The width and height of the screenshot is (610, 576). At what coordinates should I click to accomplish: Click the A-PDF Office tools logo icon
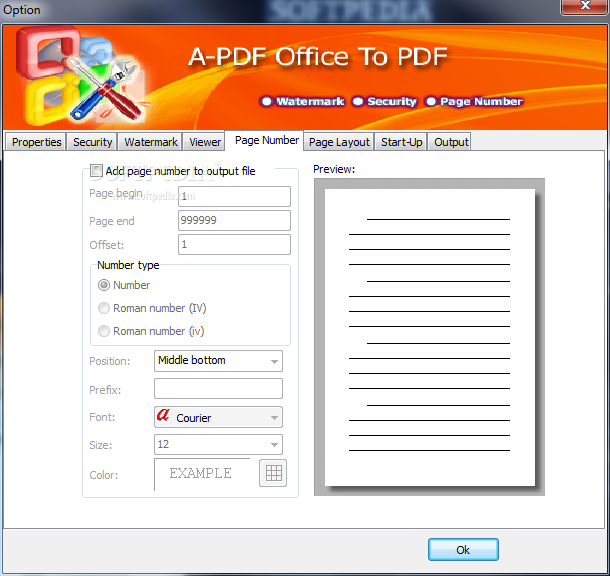tap(80, 76)
